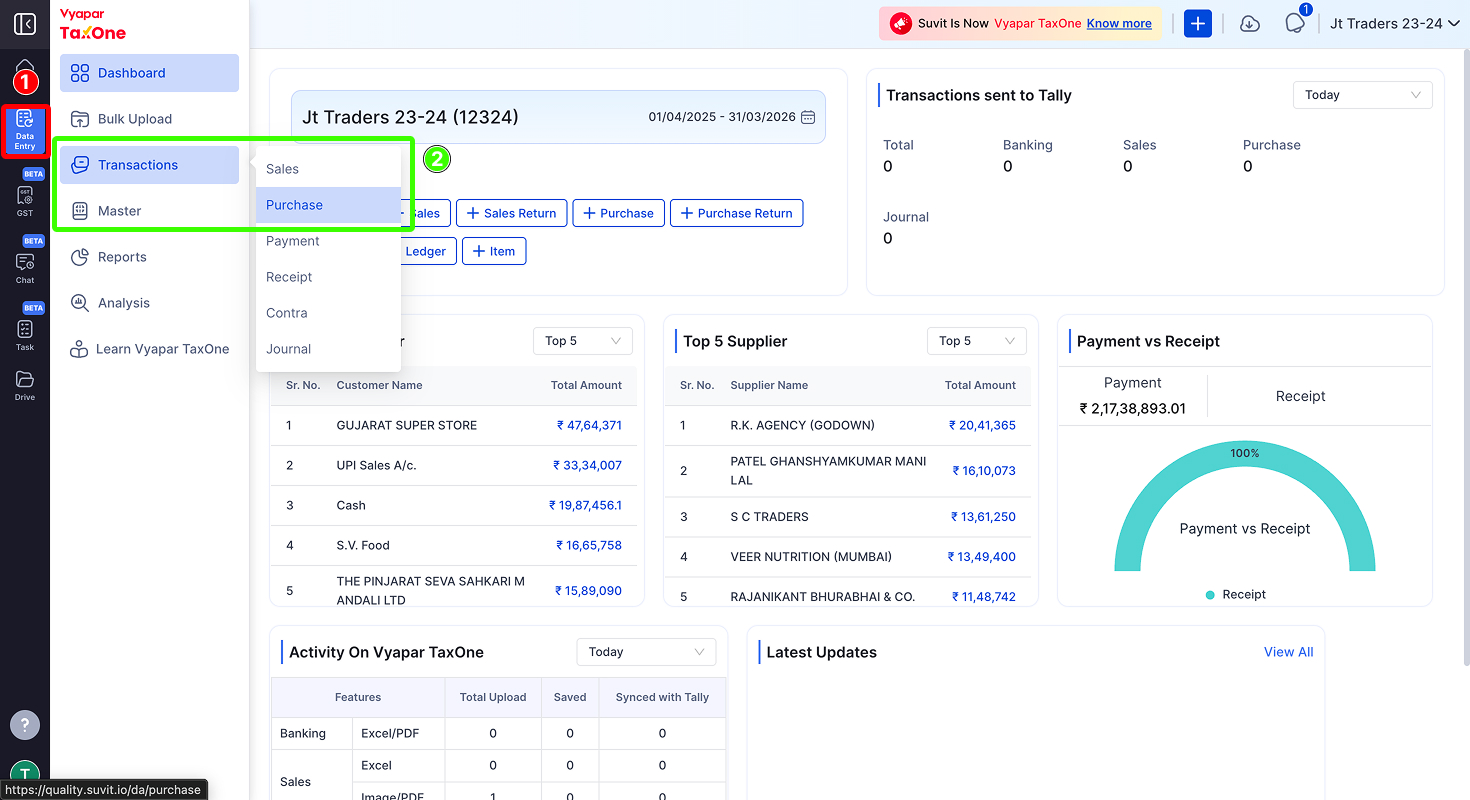Open the Drive module in the left rail
Image resolution: width=1470 pixels, height=800 pixels.
pos(25,386)
